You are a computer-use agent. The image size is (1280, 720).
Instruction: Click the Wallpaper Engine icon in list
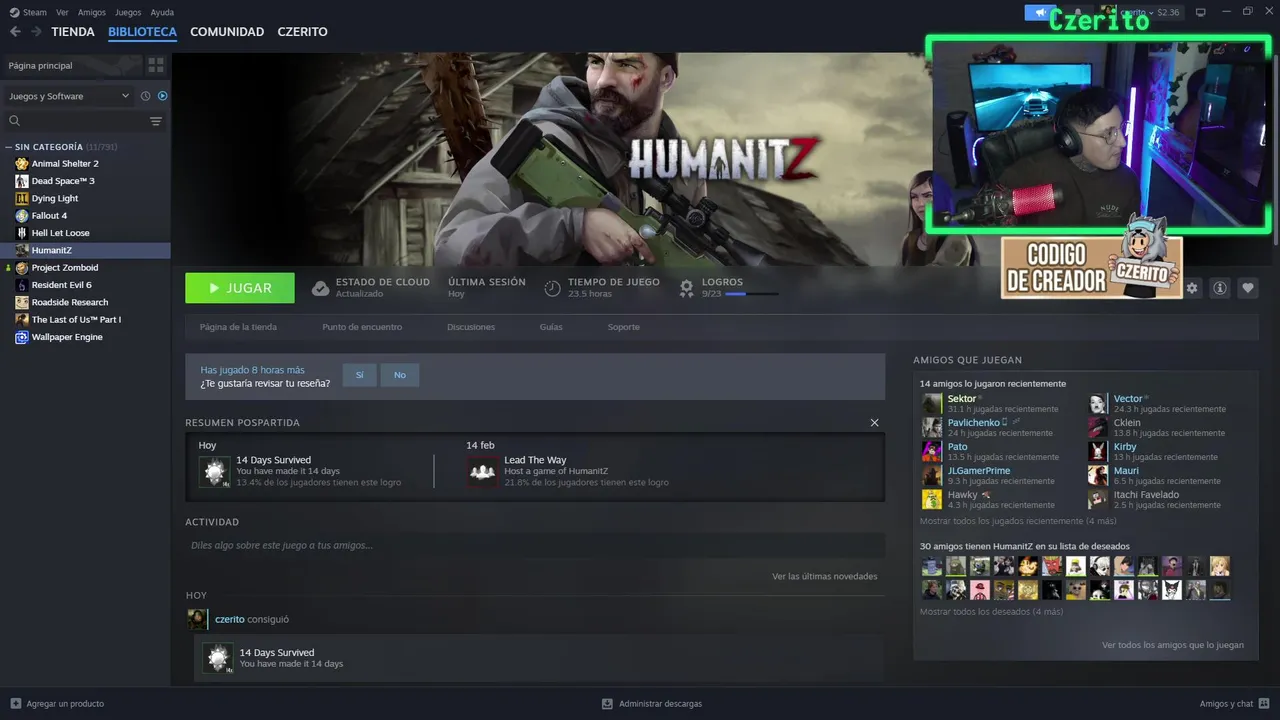point(22,337)
